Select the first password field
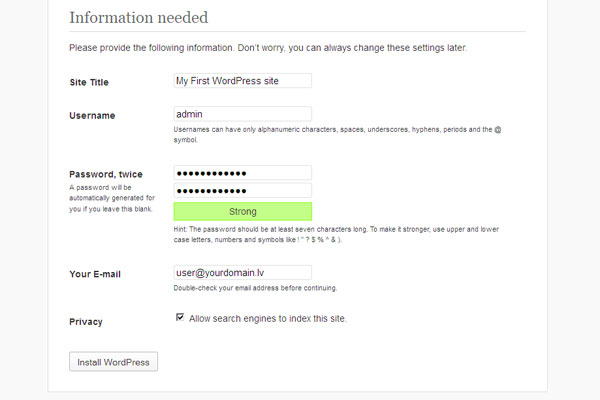Viewport: 600px width, 400px height. coord(243,173)
